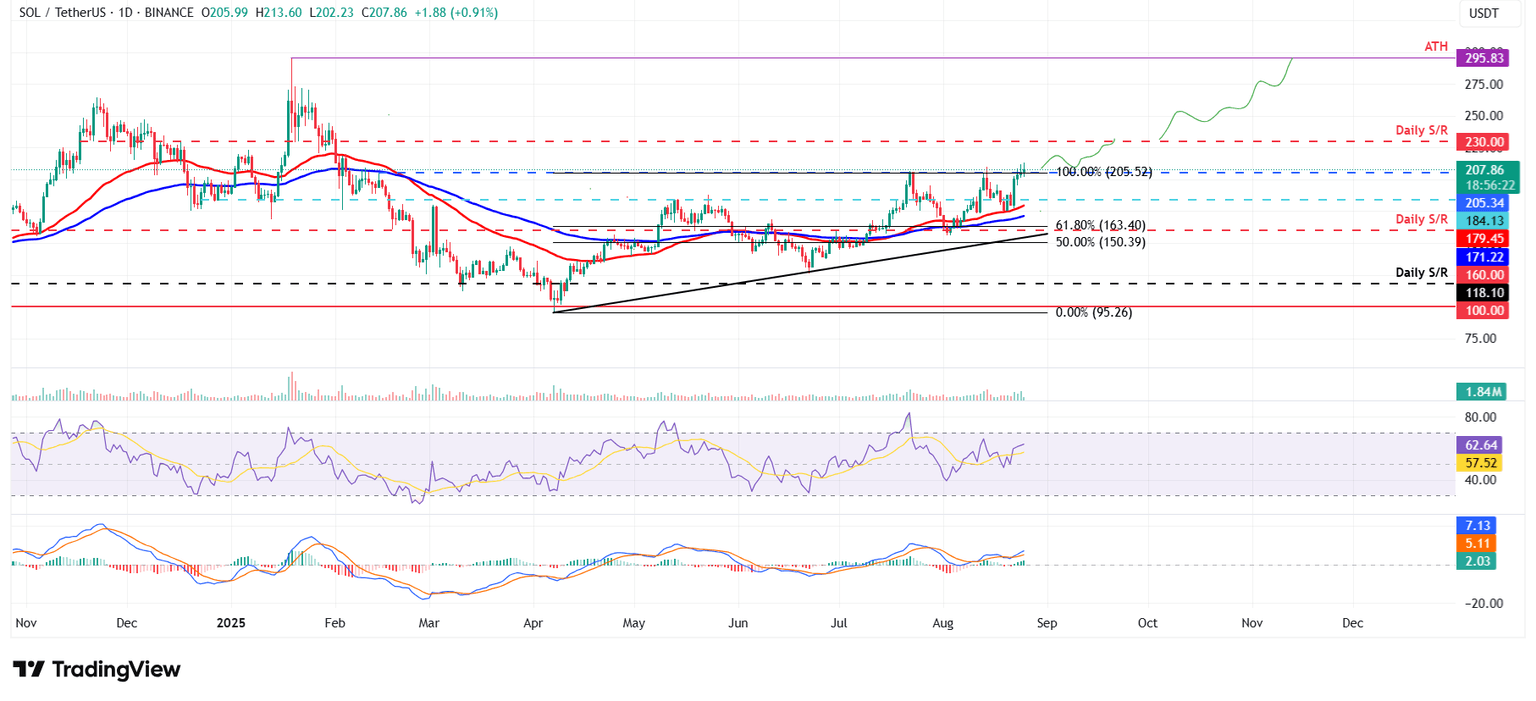This screenshot has width=1536, height=701.
Task: Click the Sep label on the date axis
Action: (x=1046, y=622)
